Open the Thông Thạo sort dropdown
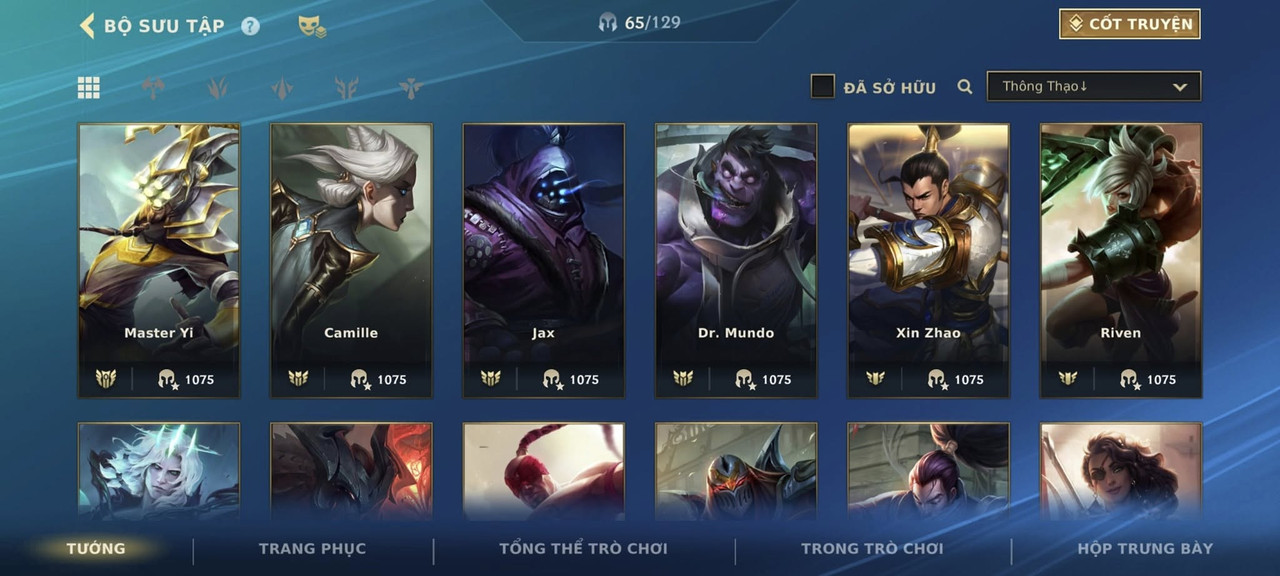 tap(1094, 86)
